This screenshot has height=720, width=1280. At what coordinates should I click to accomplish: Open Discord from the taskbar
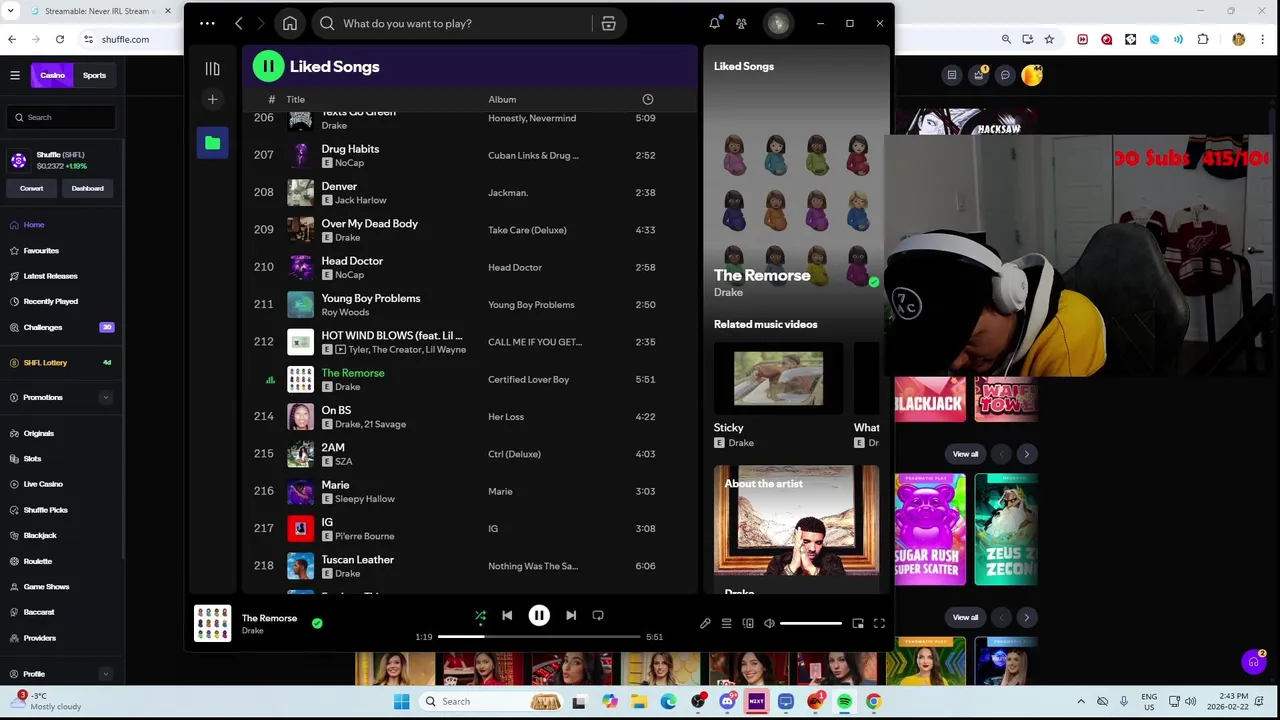727,701
